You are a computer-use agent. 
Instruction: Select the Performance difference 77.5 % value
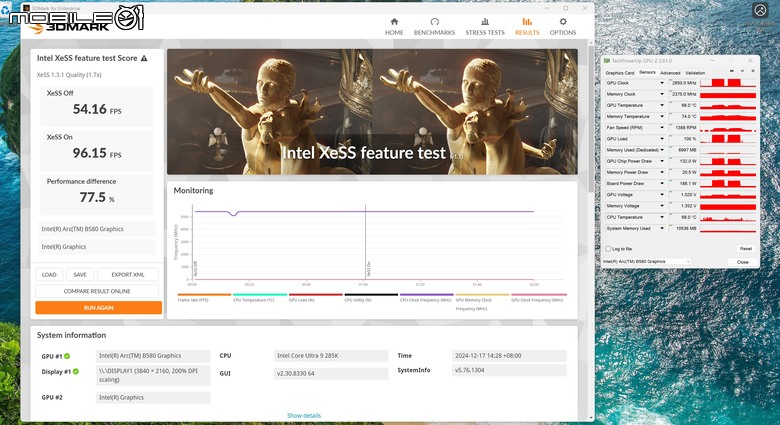click(x=97, y=198)
